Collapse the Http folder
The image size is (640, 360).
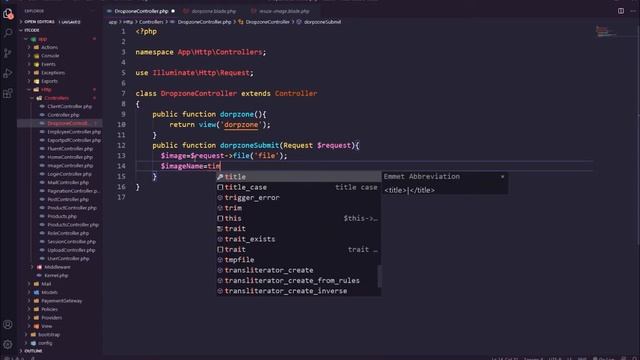tap(29, 89)
